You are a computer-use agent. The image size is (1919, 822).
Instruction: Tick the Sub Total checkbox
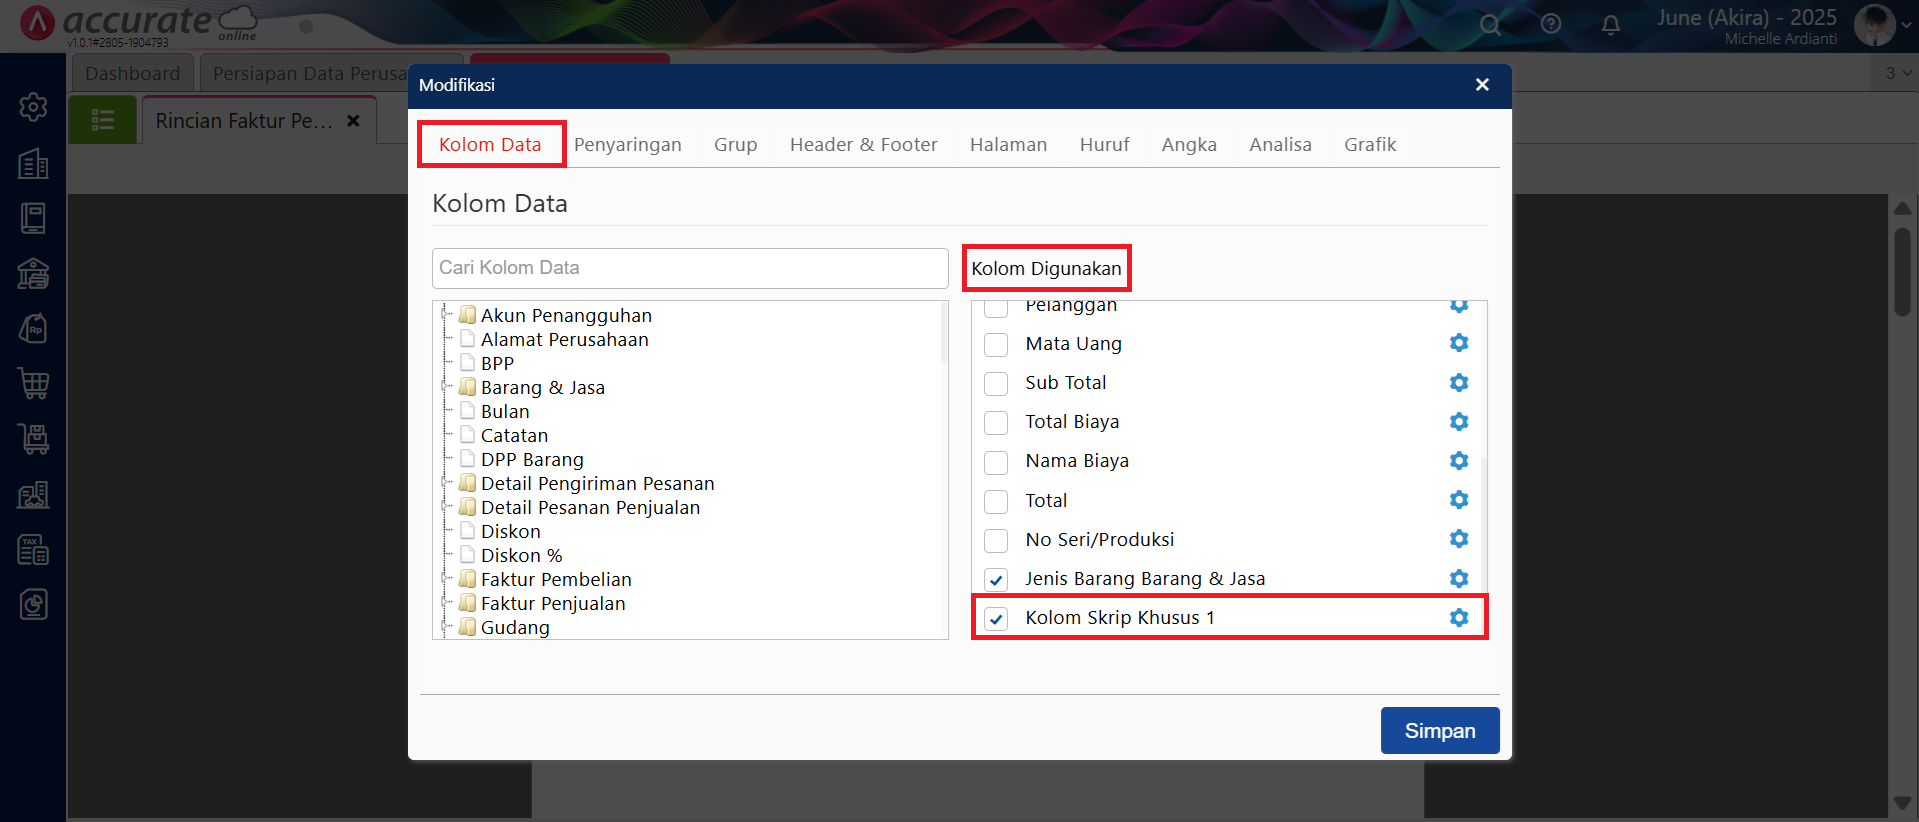[996, 384]
